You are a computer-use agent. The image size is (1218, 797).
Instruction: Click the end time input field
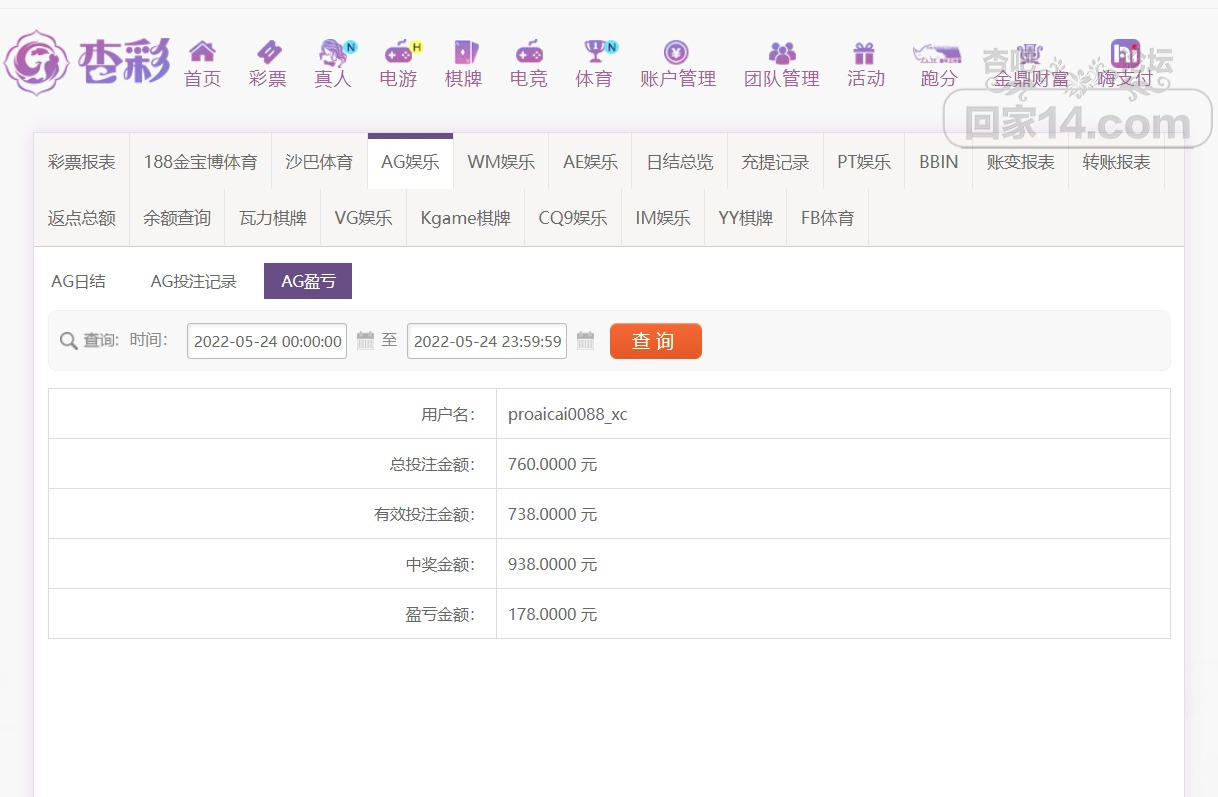(487, 341)
